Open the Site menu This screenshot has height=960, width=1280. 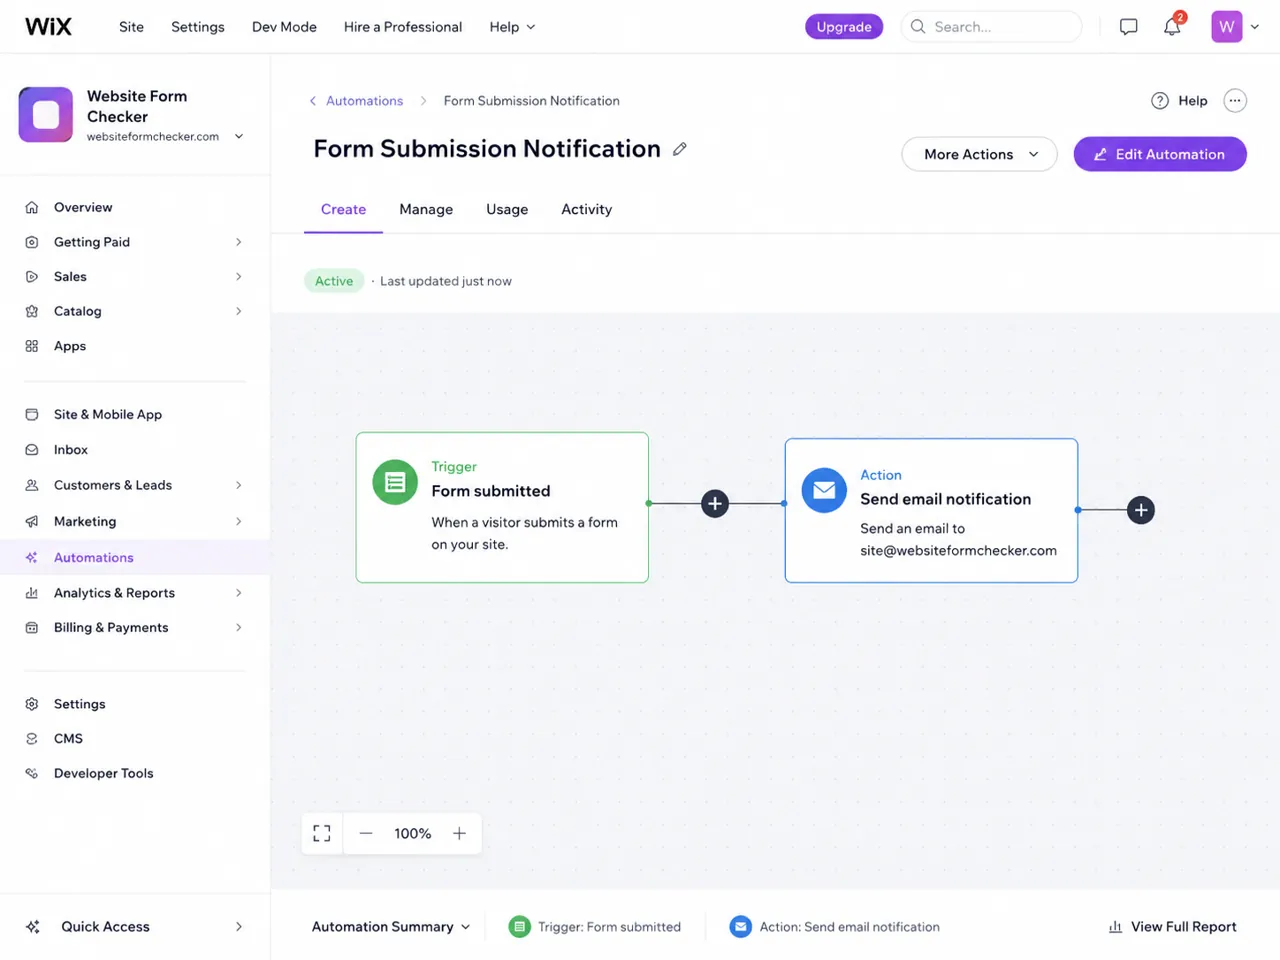click(x=131, y=27)
